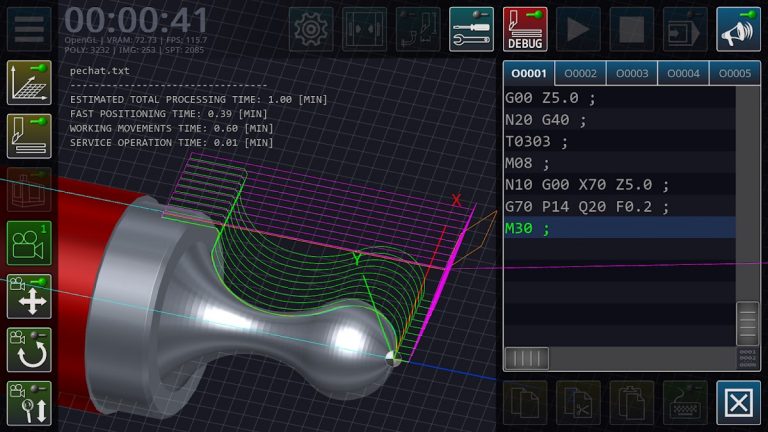The height and width of the screenshot is (432, 768).
Task: Toggle DEBUG mode
Action: pos(525,29)
